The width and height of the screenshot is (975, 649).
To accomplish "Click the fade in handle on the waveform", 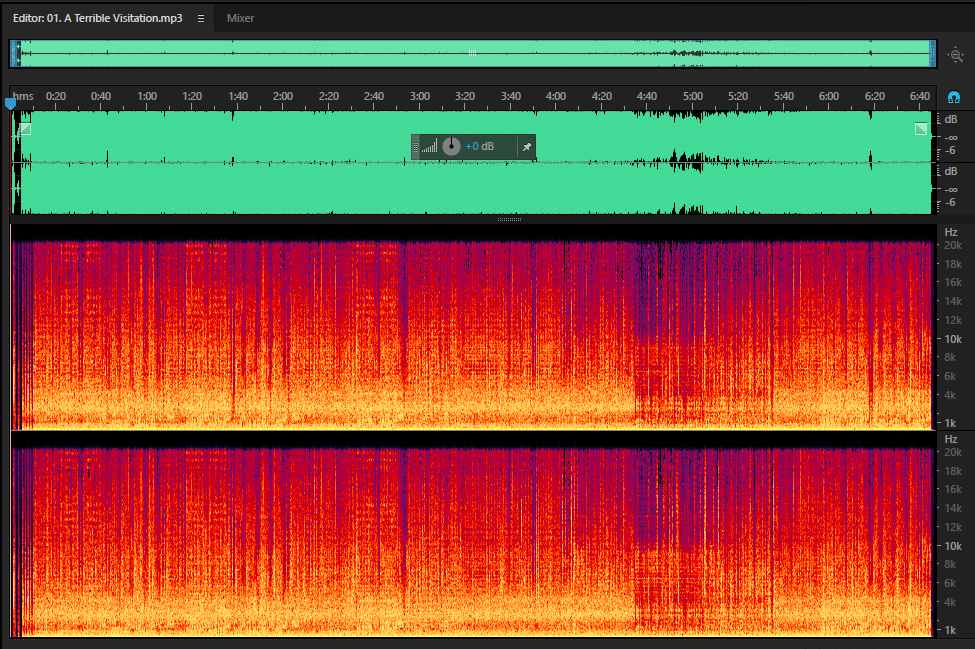I will click(x=25, y=129).
